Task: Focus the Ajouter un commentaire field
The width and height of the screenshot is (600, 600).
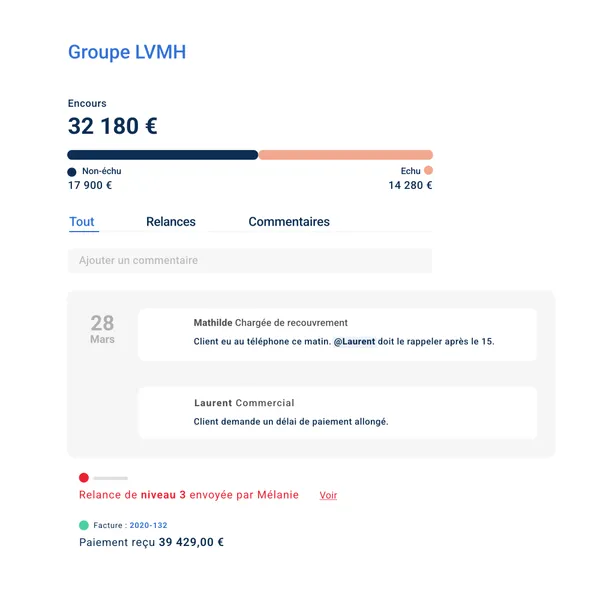Action: tap(250, 261)
